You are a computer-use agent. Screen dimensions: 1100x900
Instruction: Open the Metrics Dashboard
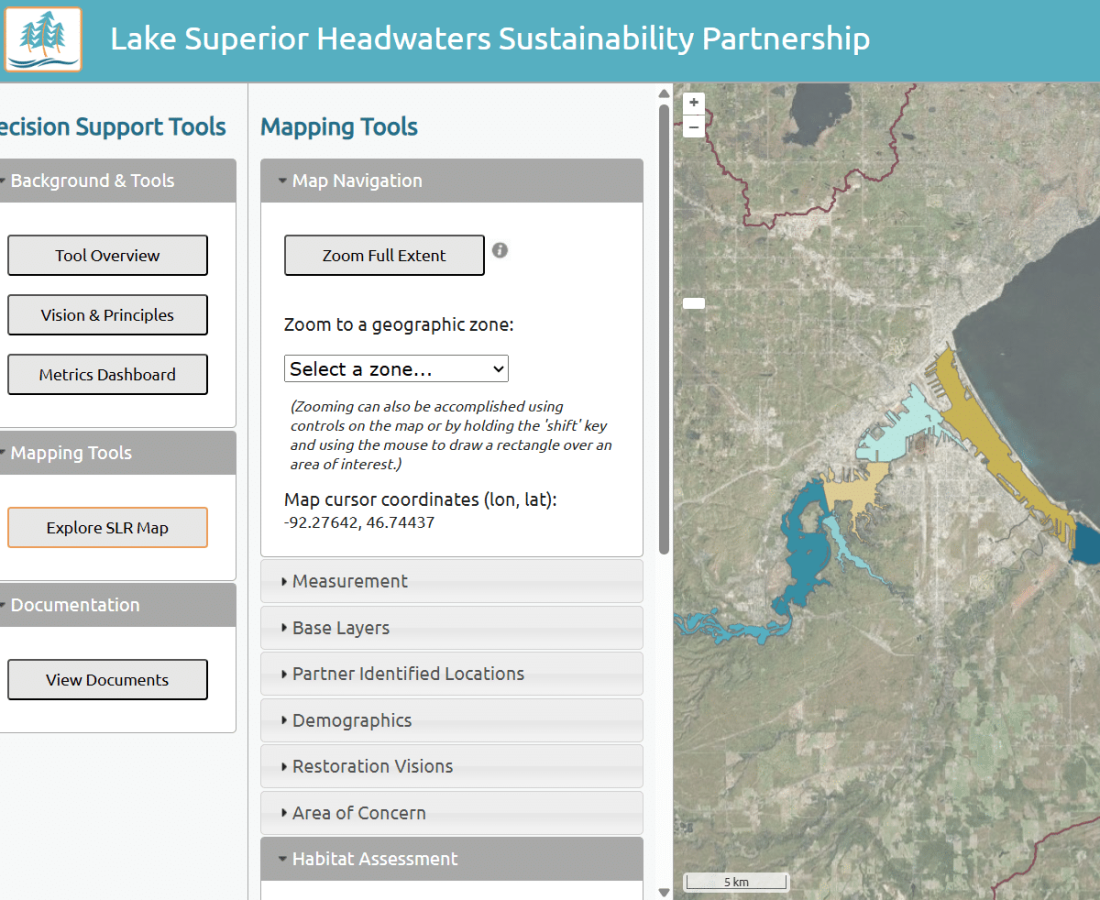click(x=107, y=375)
